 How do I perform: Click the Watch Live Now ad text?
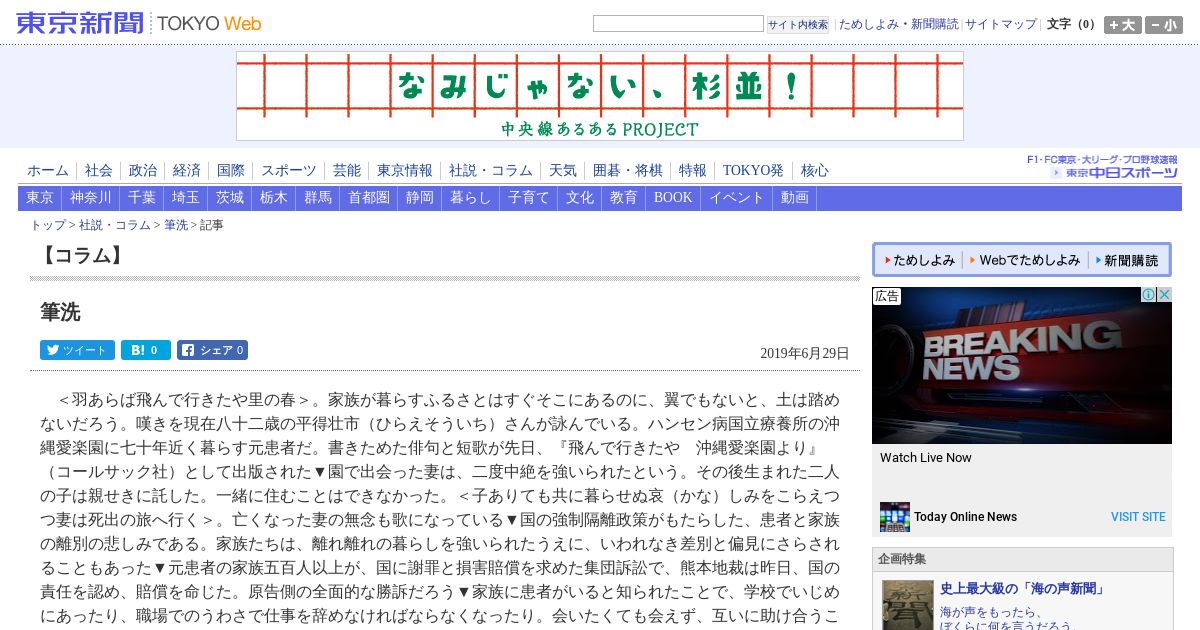point(926,458)
